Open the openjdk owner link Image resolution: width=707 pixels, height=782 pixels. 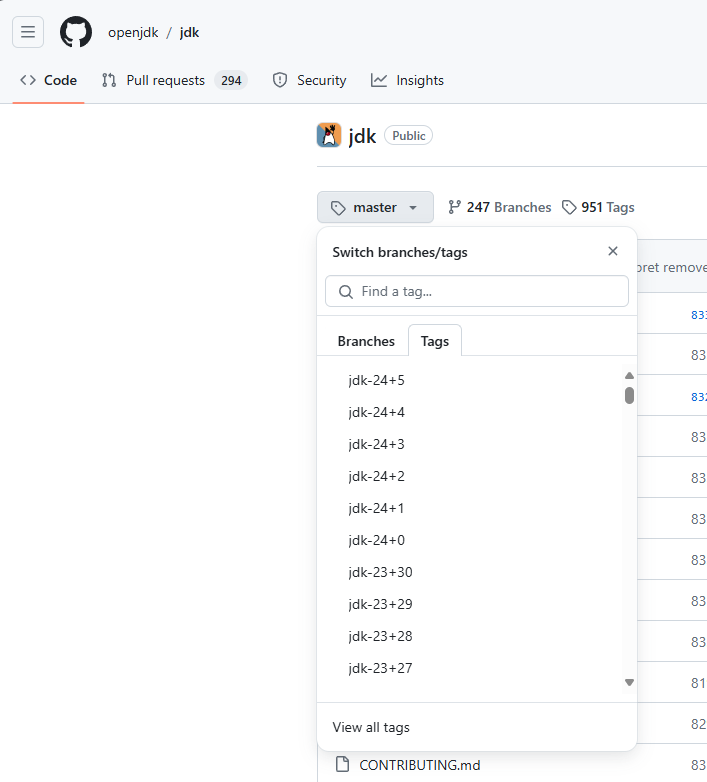133,32
